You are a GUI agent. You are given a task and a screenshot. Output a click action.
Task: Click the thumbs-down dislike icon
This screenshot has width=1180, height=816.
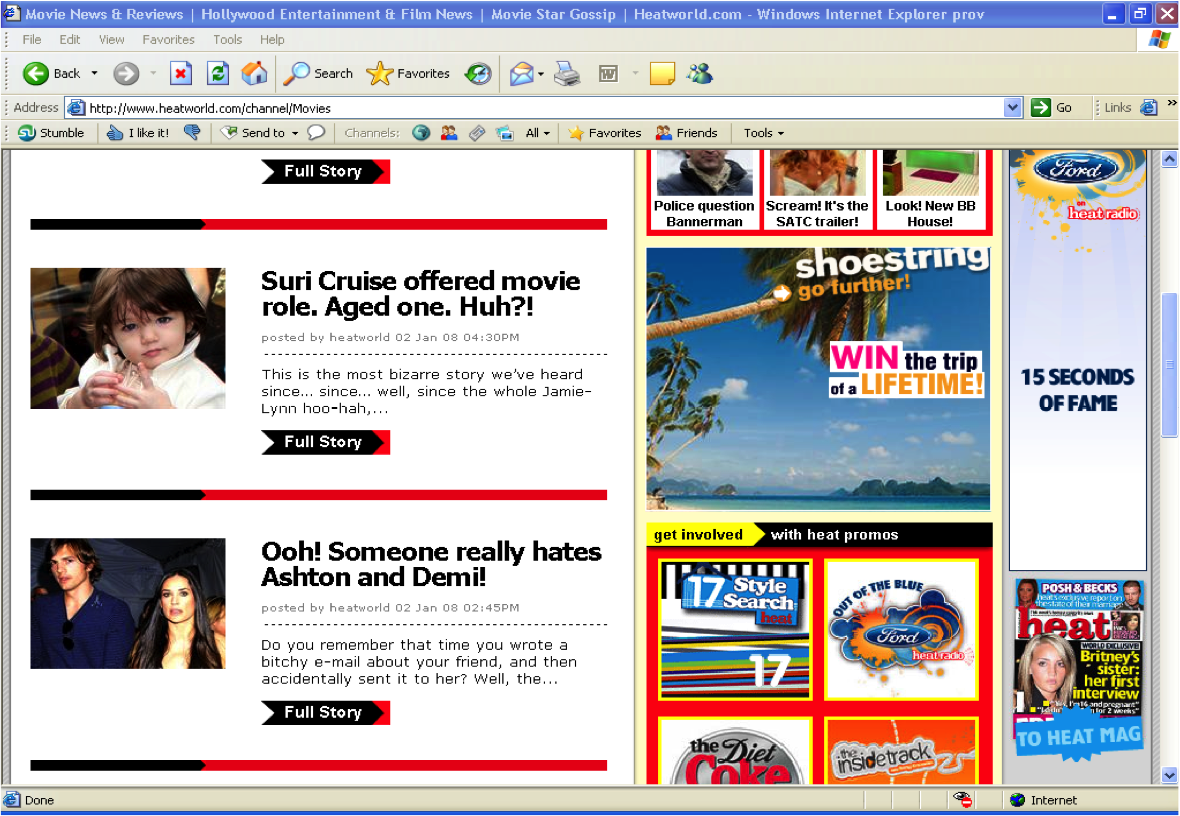193,132
